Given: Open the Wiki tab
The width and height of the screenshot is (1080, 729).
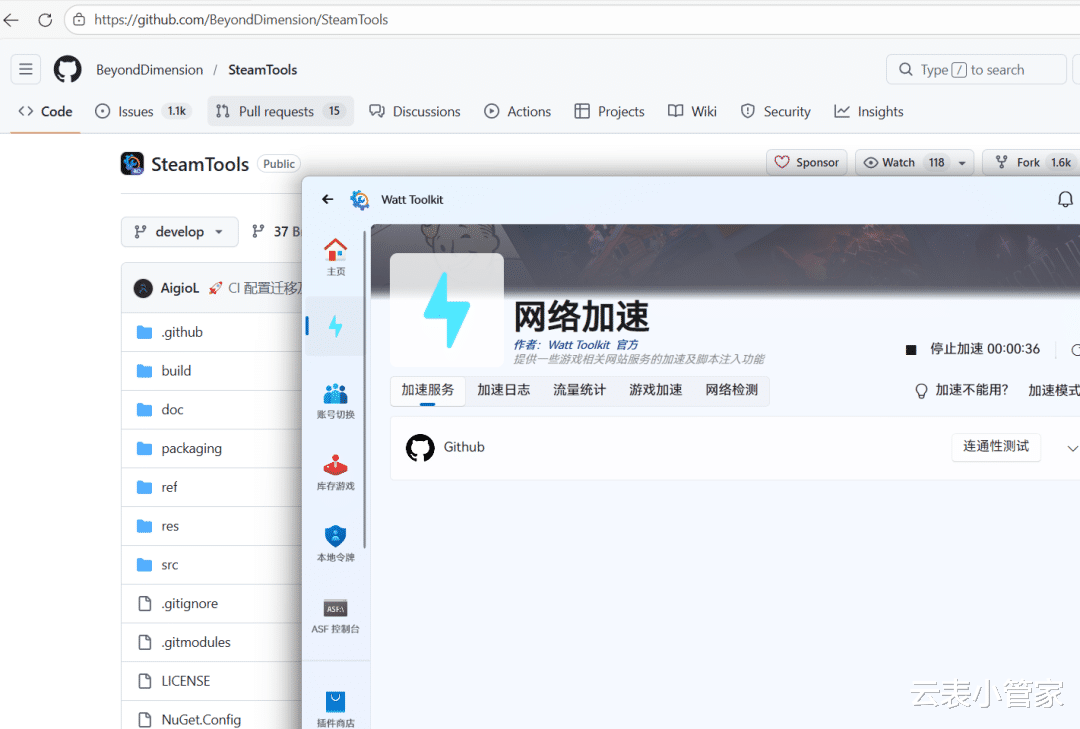Looking at the screenshot, I should click(692, 112).
